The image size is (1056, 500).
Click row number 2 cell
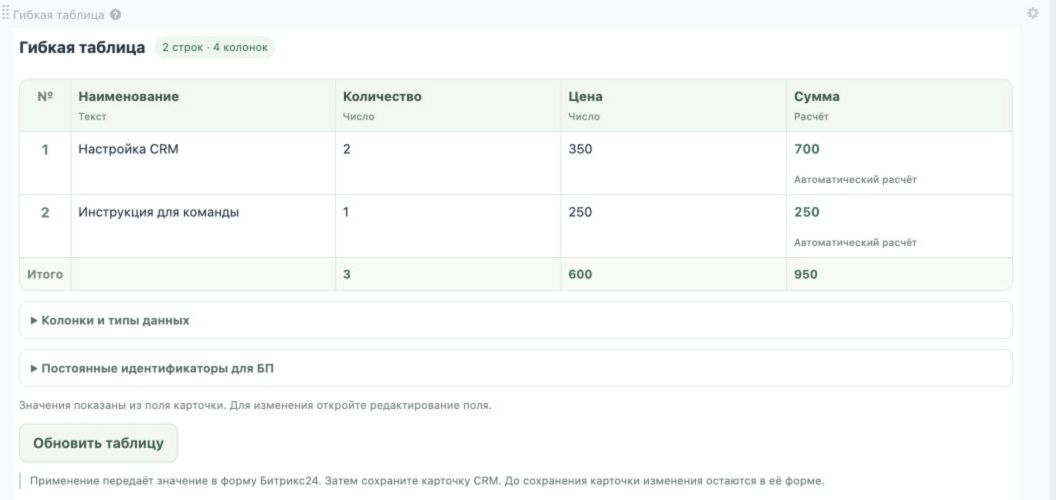click(x=45, y=226)
